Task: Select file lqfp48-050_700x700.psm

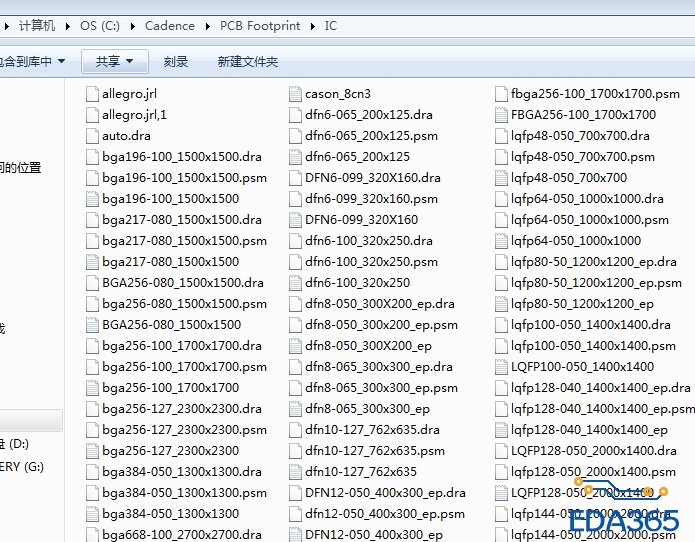Action: point(574,157)
